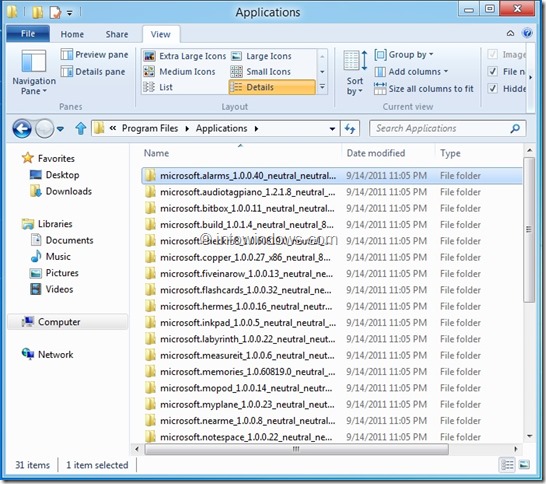
Task: Switch to the View tab
Action: point(161,34)
